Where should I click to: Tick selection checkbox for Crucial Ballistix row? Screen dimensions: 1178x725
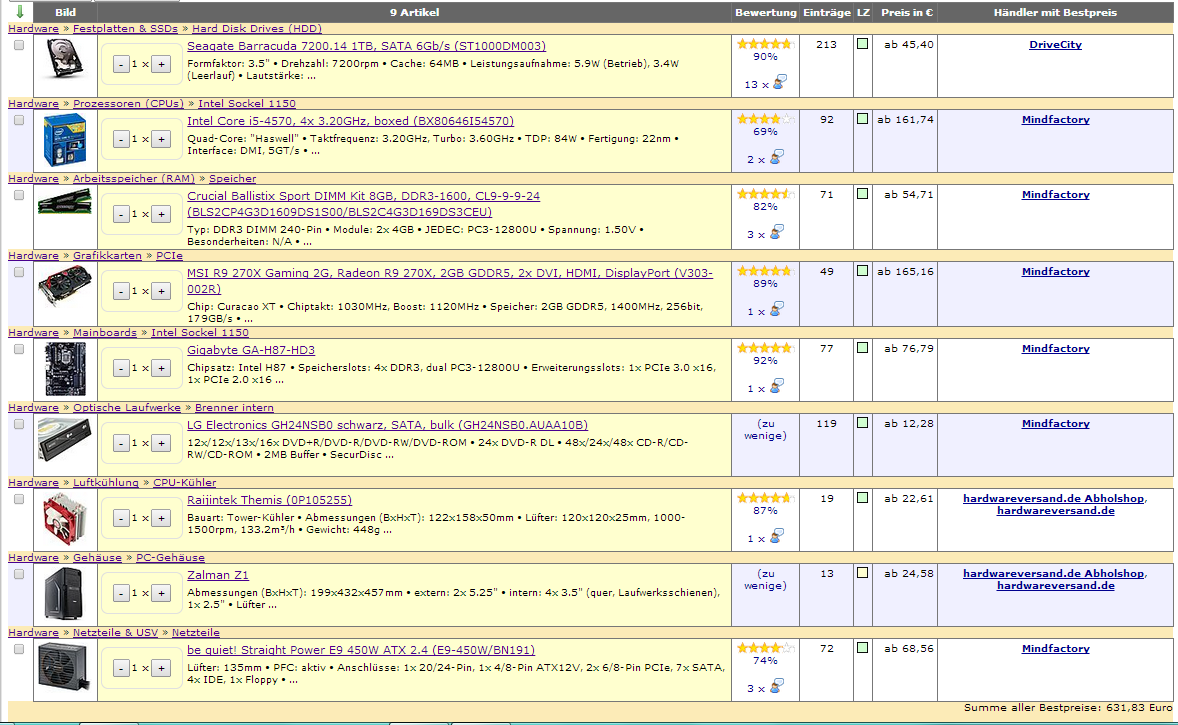pos(19,195)
